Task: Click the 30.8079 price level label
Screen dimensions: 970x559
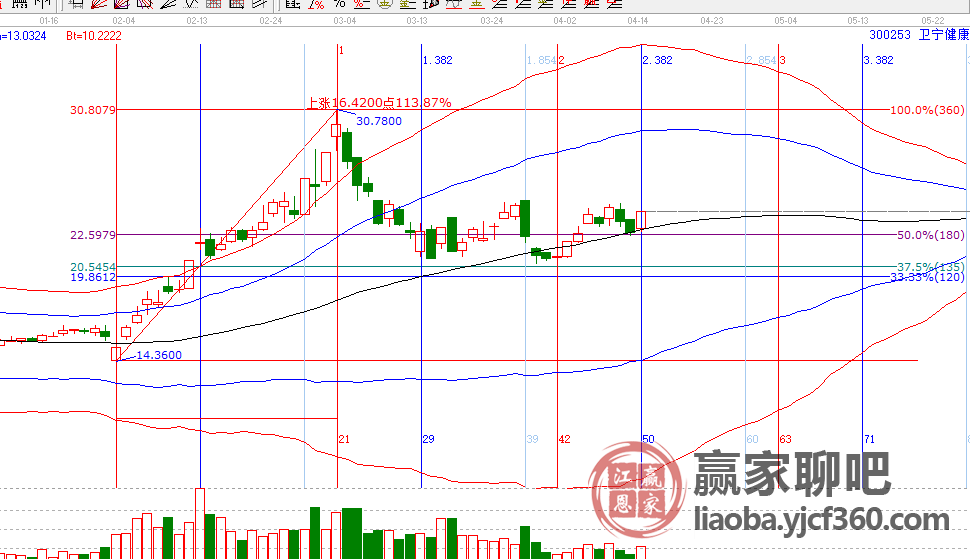Action: 93,110
